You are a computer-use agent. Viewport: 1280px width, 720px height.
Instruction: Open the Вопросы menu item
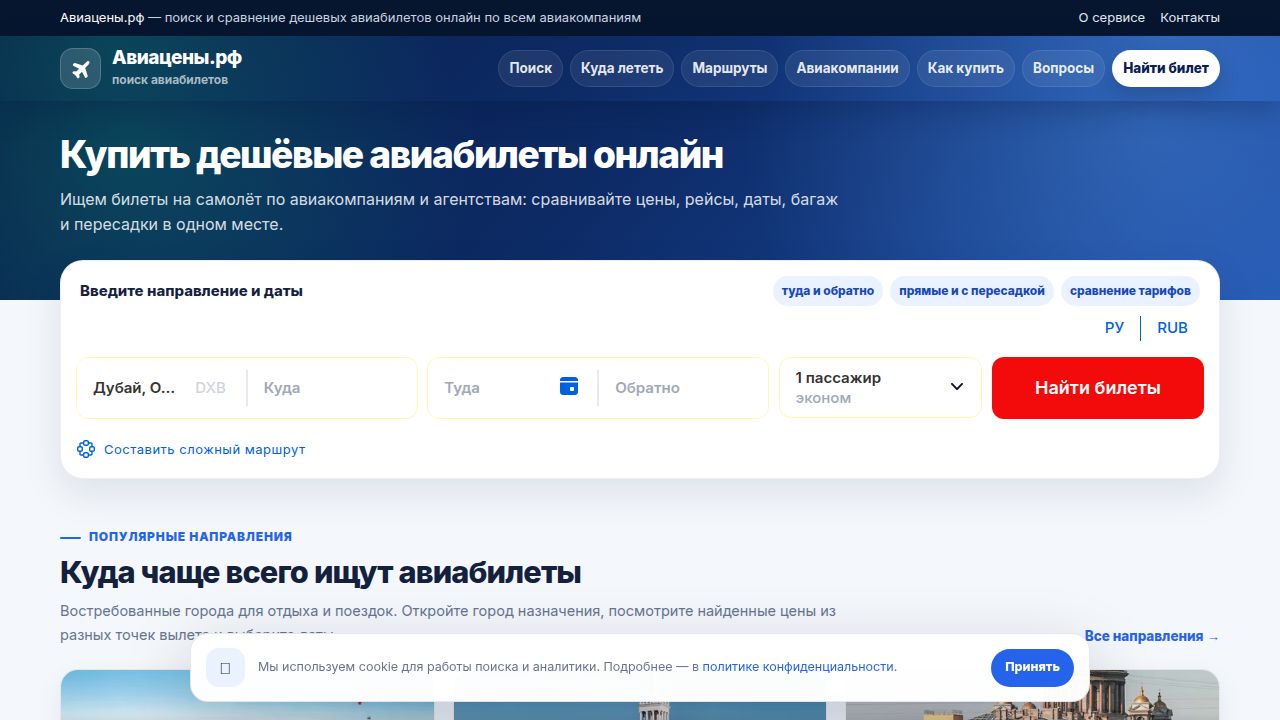(x=1063, y=68)
